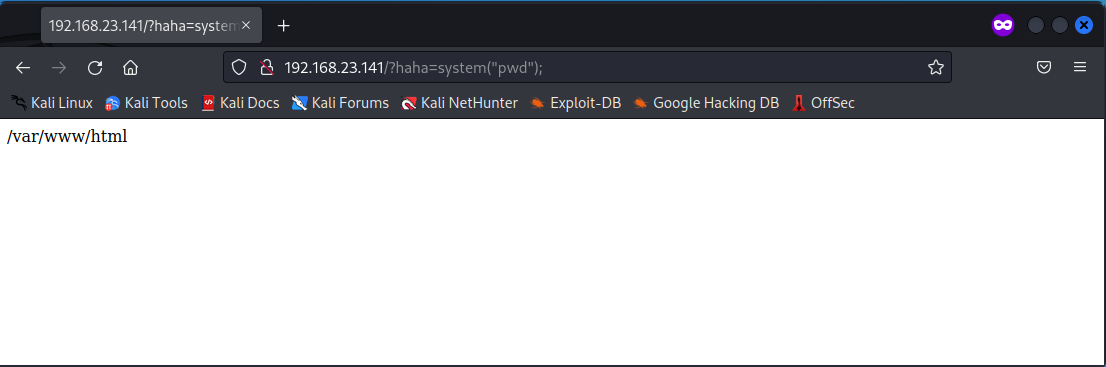
Task: Focus the URL address bar
Action: point(588,68)
